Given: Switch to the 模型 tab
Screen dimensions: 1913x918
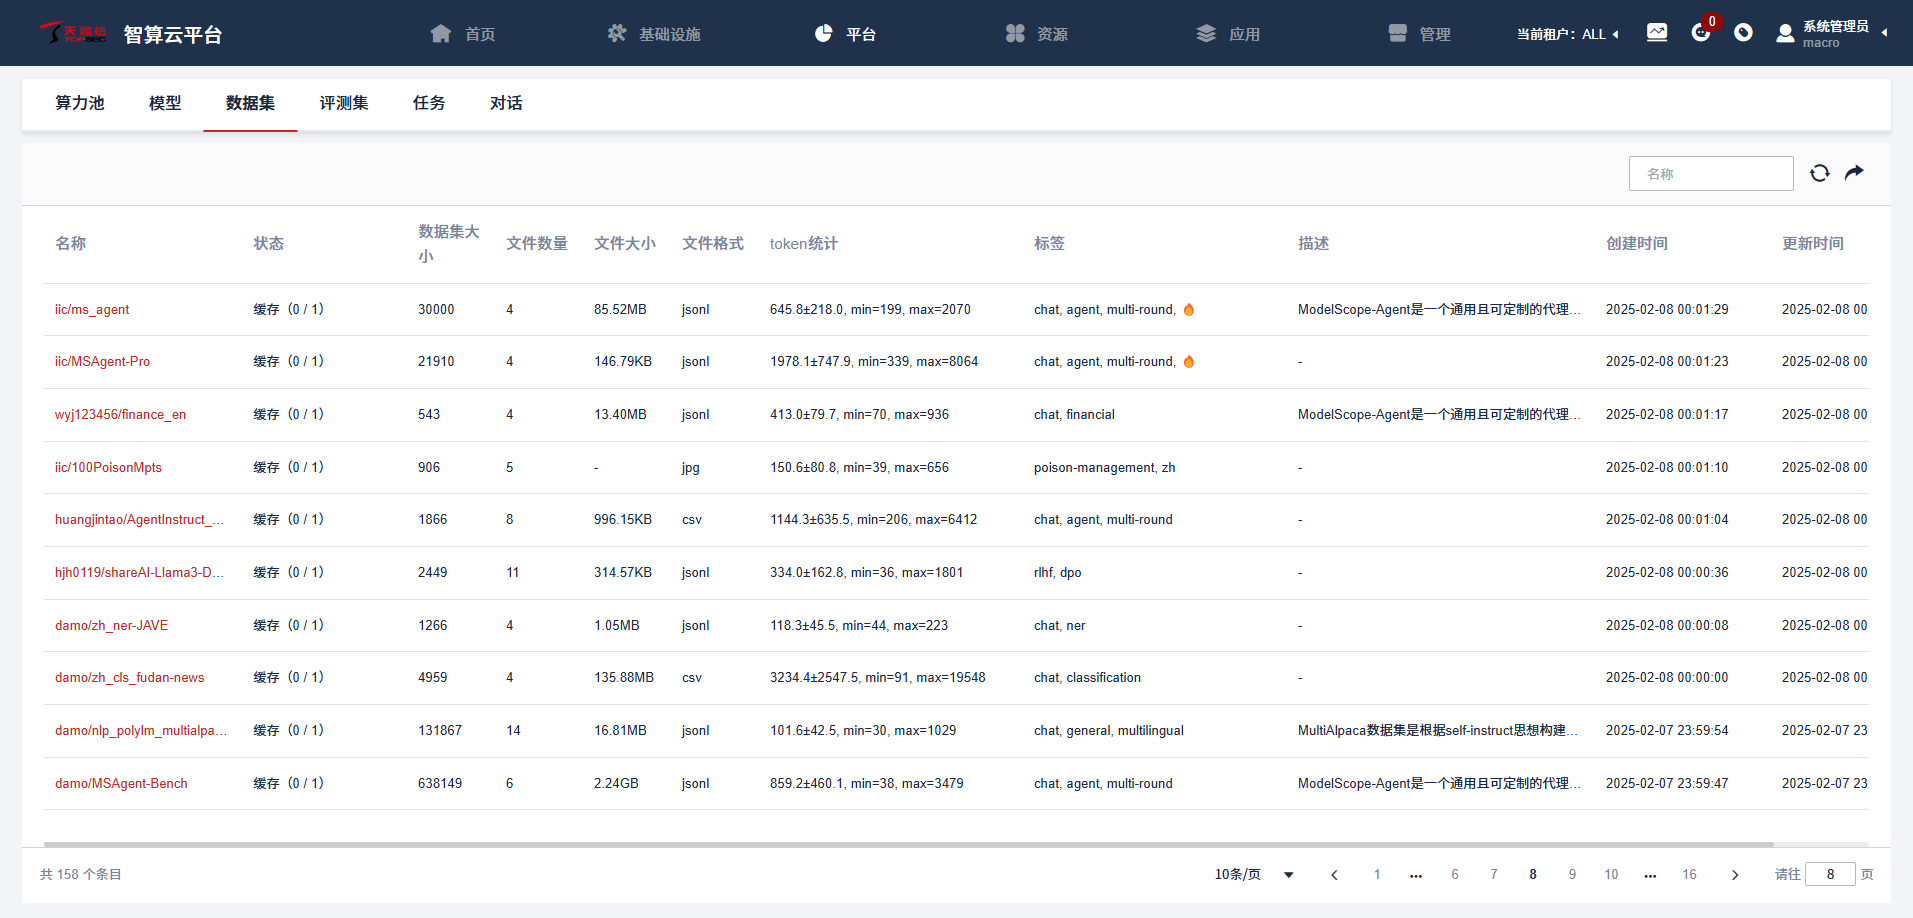Looking at the screenshot, I should pos(165,103).
